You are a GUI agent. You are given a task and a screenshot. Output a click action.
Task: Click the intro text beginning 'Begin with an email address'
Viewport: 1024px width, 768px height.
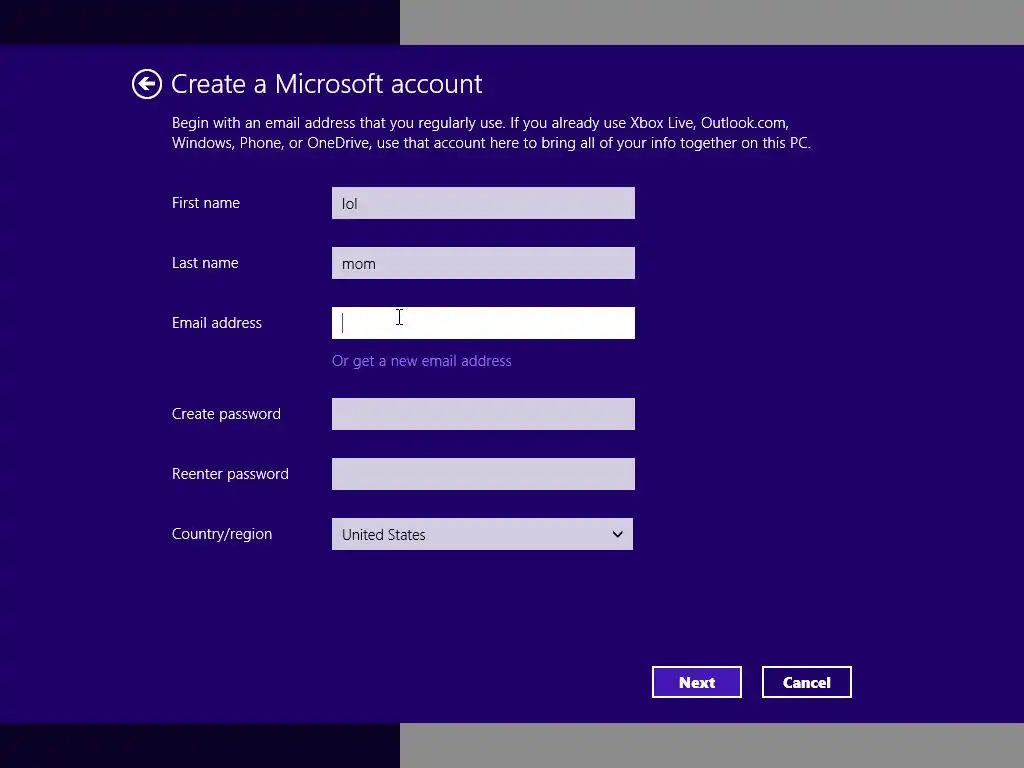coord(491,133)
